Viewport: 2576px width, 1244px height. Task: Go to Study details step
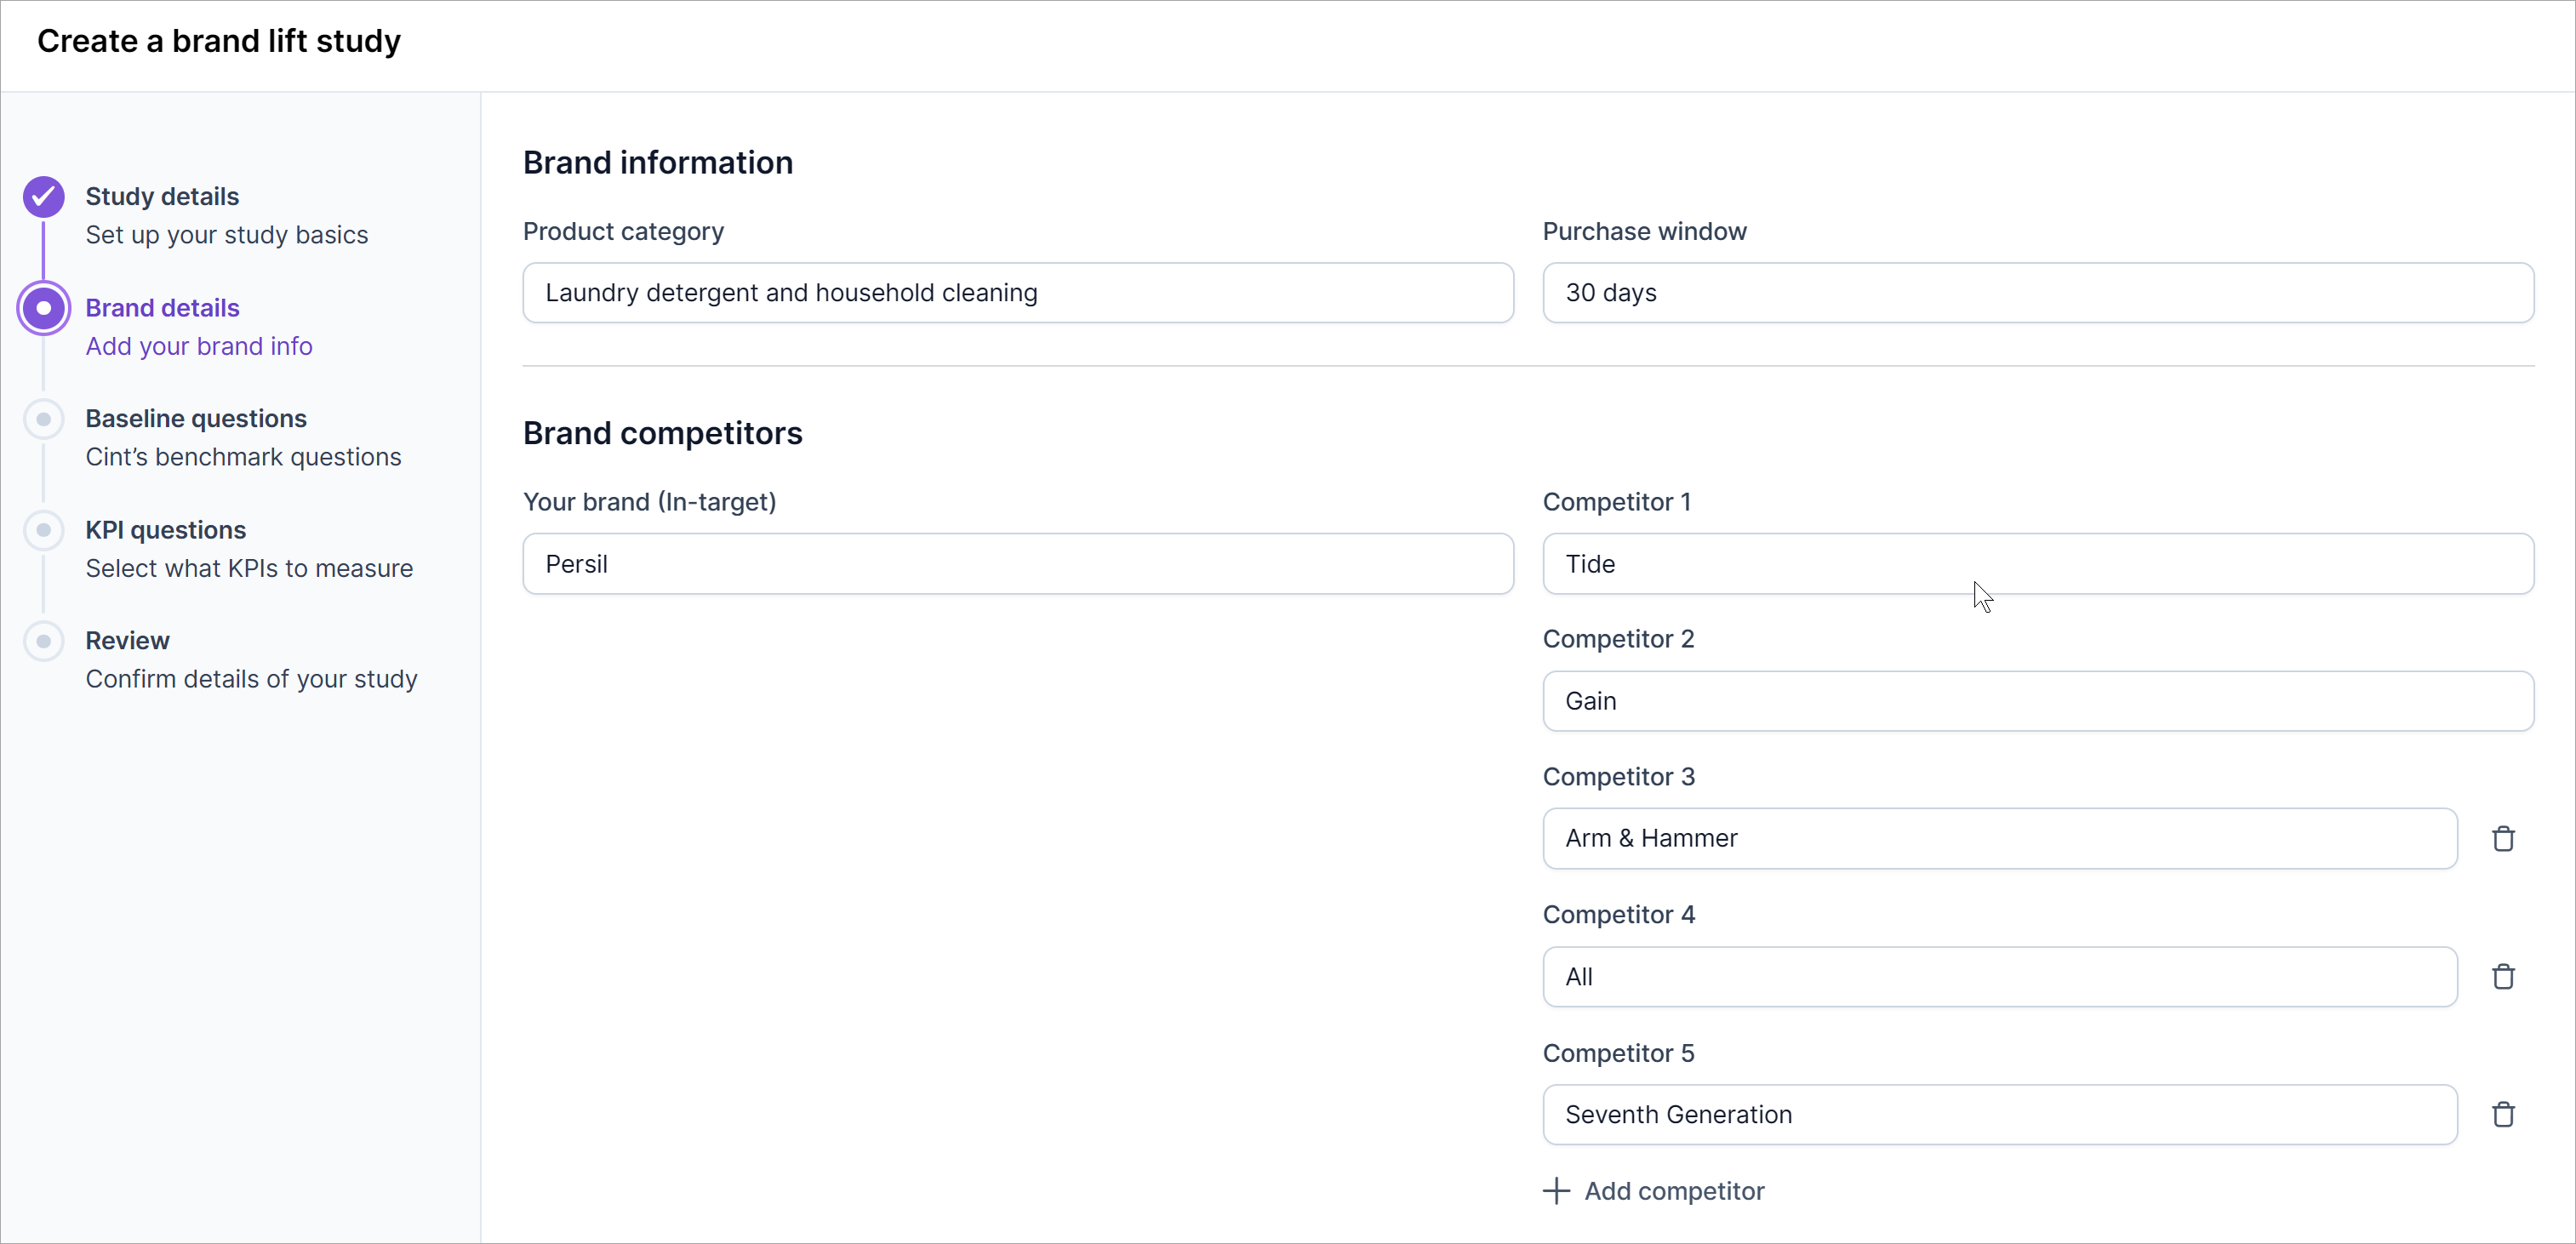[x=162, y=197]
